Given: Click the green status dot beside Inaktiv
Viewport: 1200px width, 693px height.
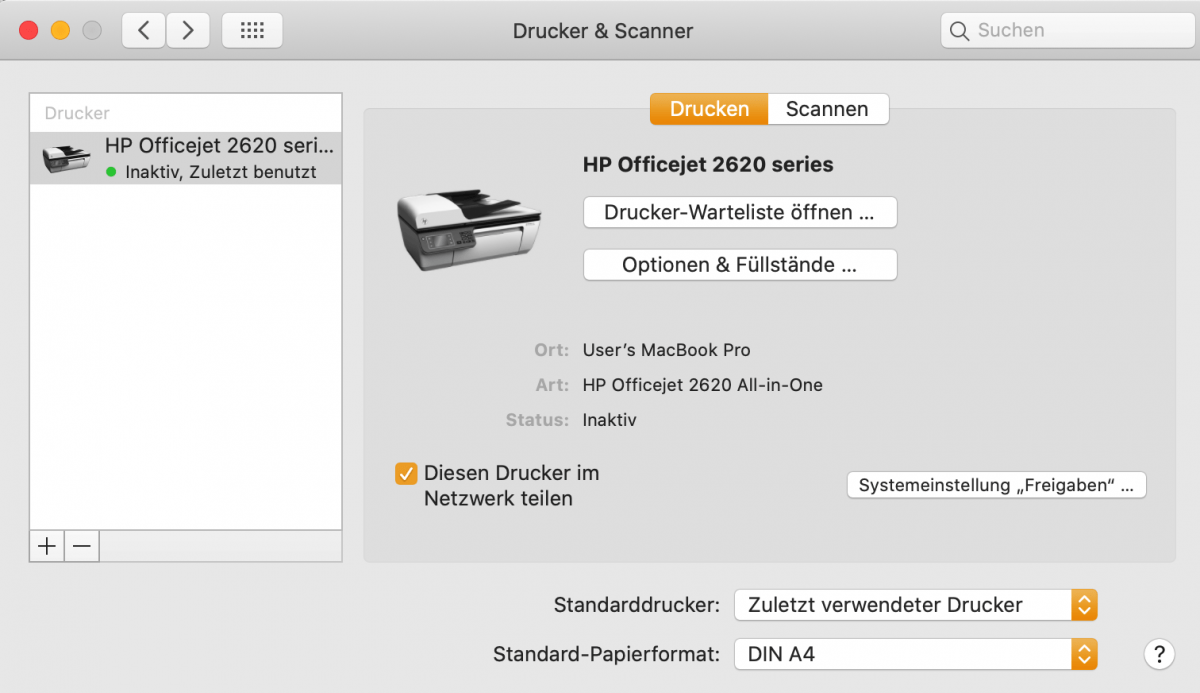Looking at the screenshot, I should pos(111,172).
